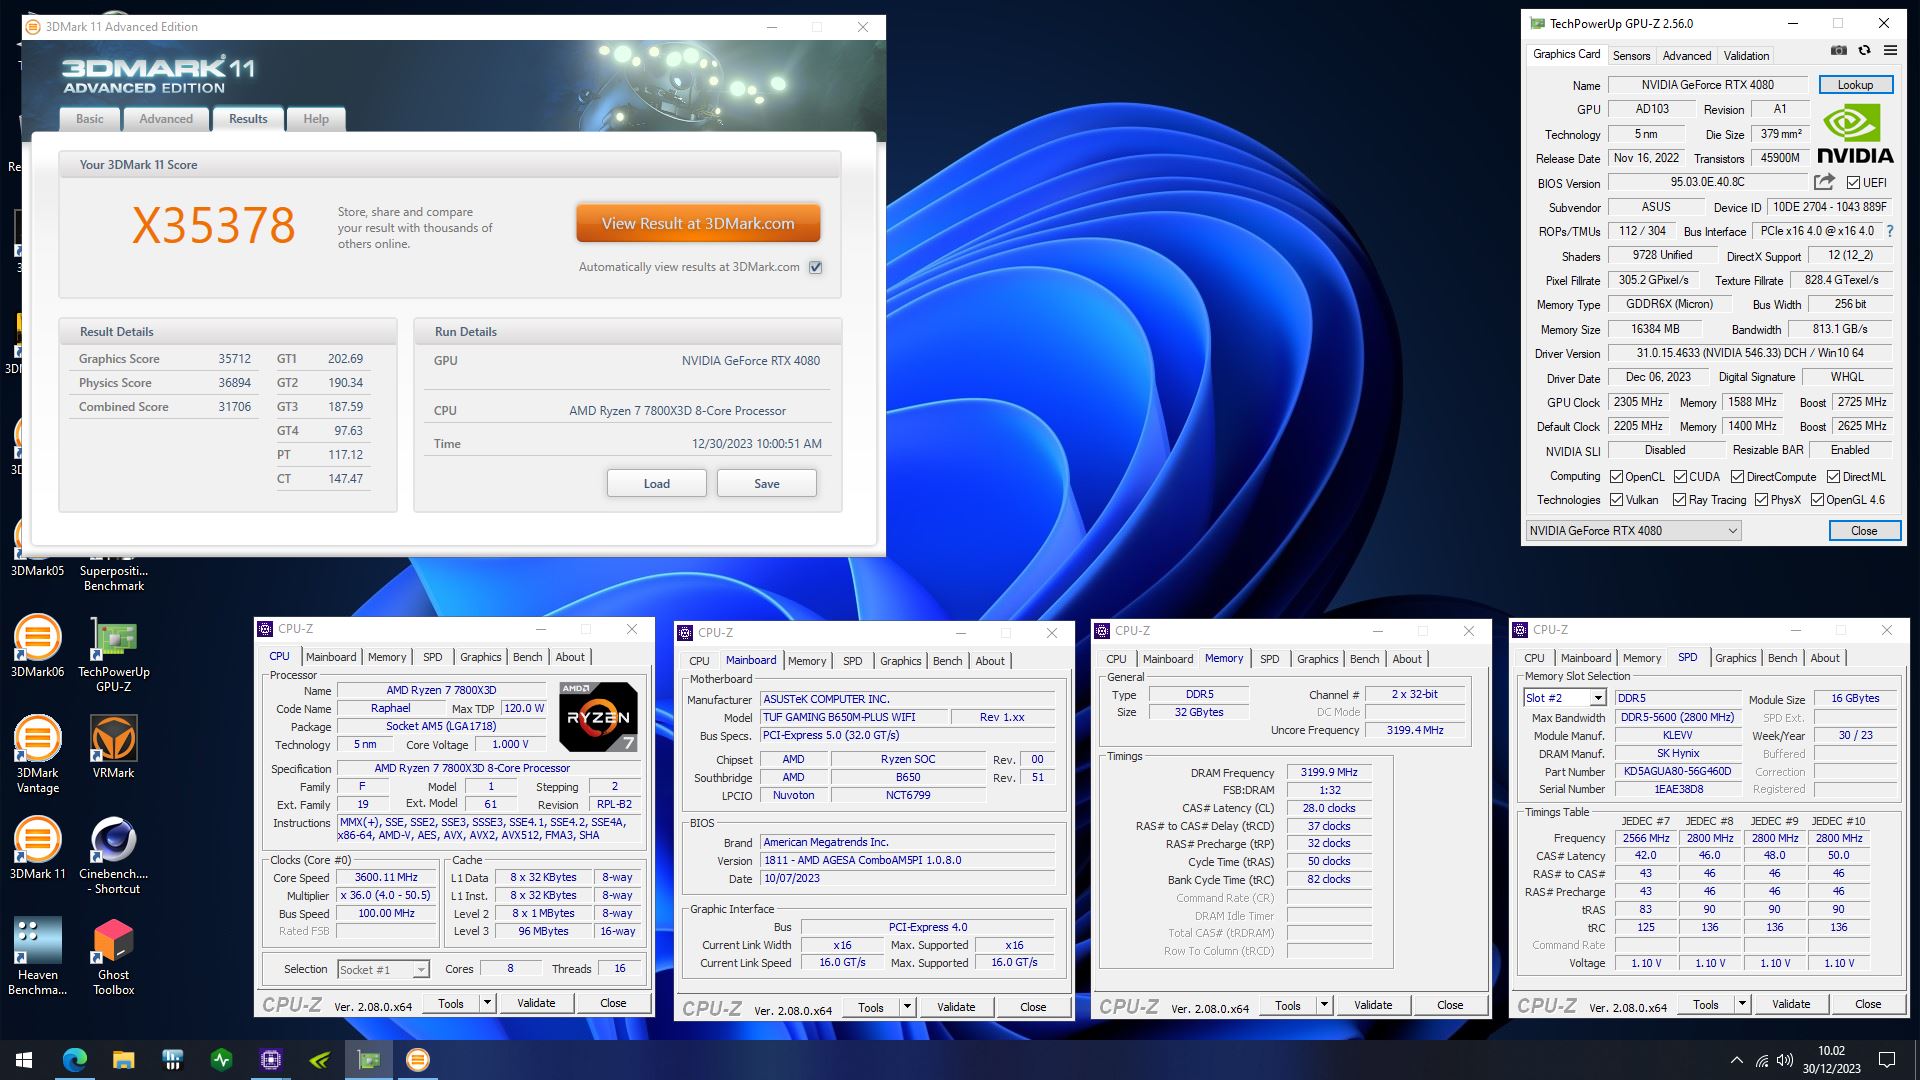Viewport: 1920px width, 1080px height.
Task: Click the green monitor taskbar icon
Action: 222,1060
